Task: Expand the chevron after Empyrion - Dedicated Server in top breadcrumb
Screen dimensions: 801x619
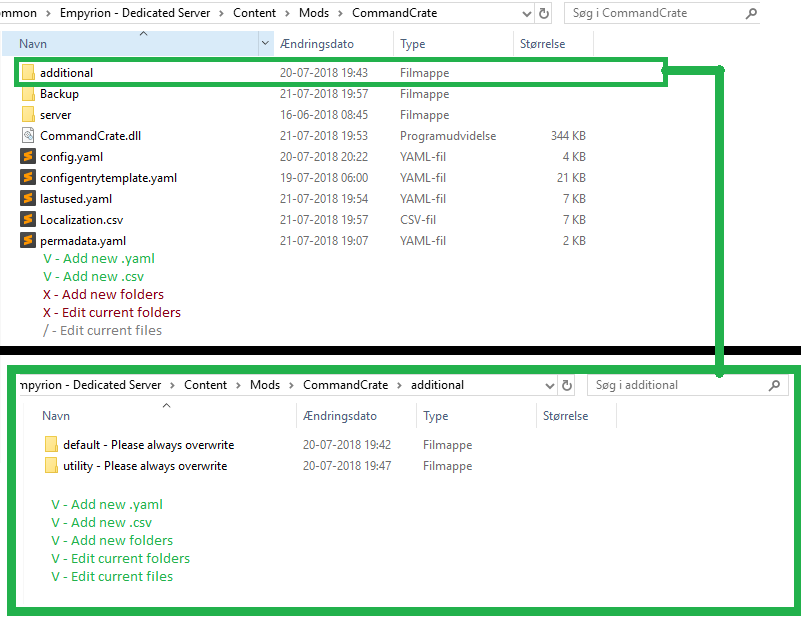Action: tap(221, 13)
